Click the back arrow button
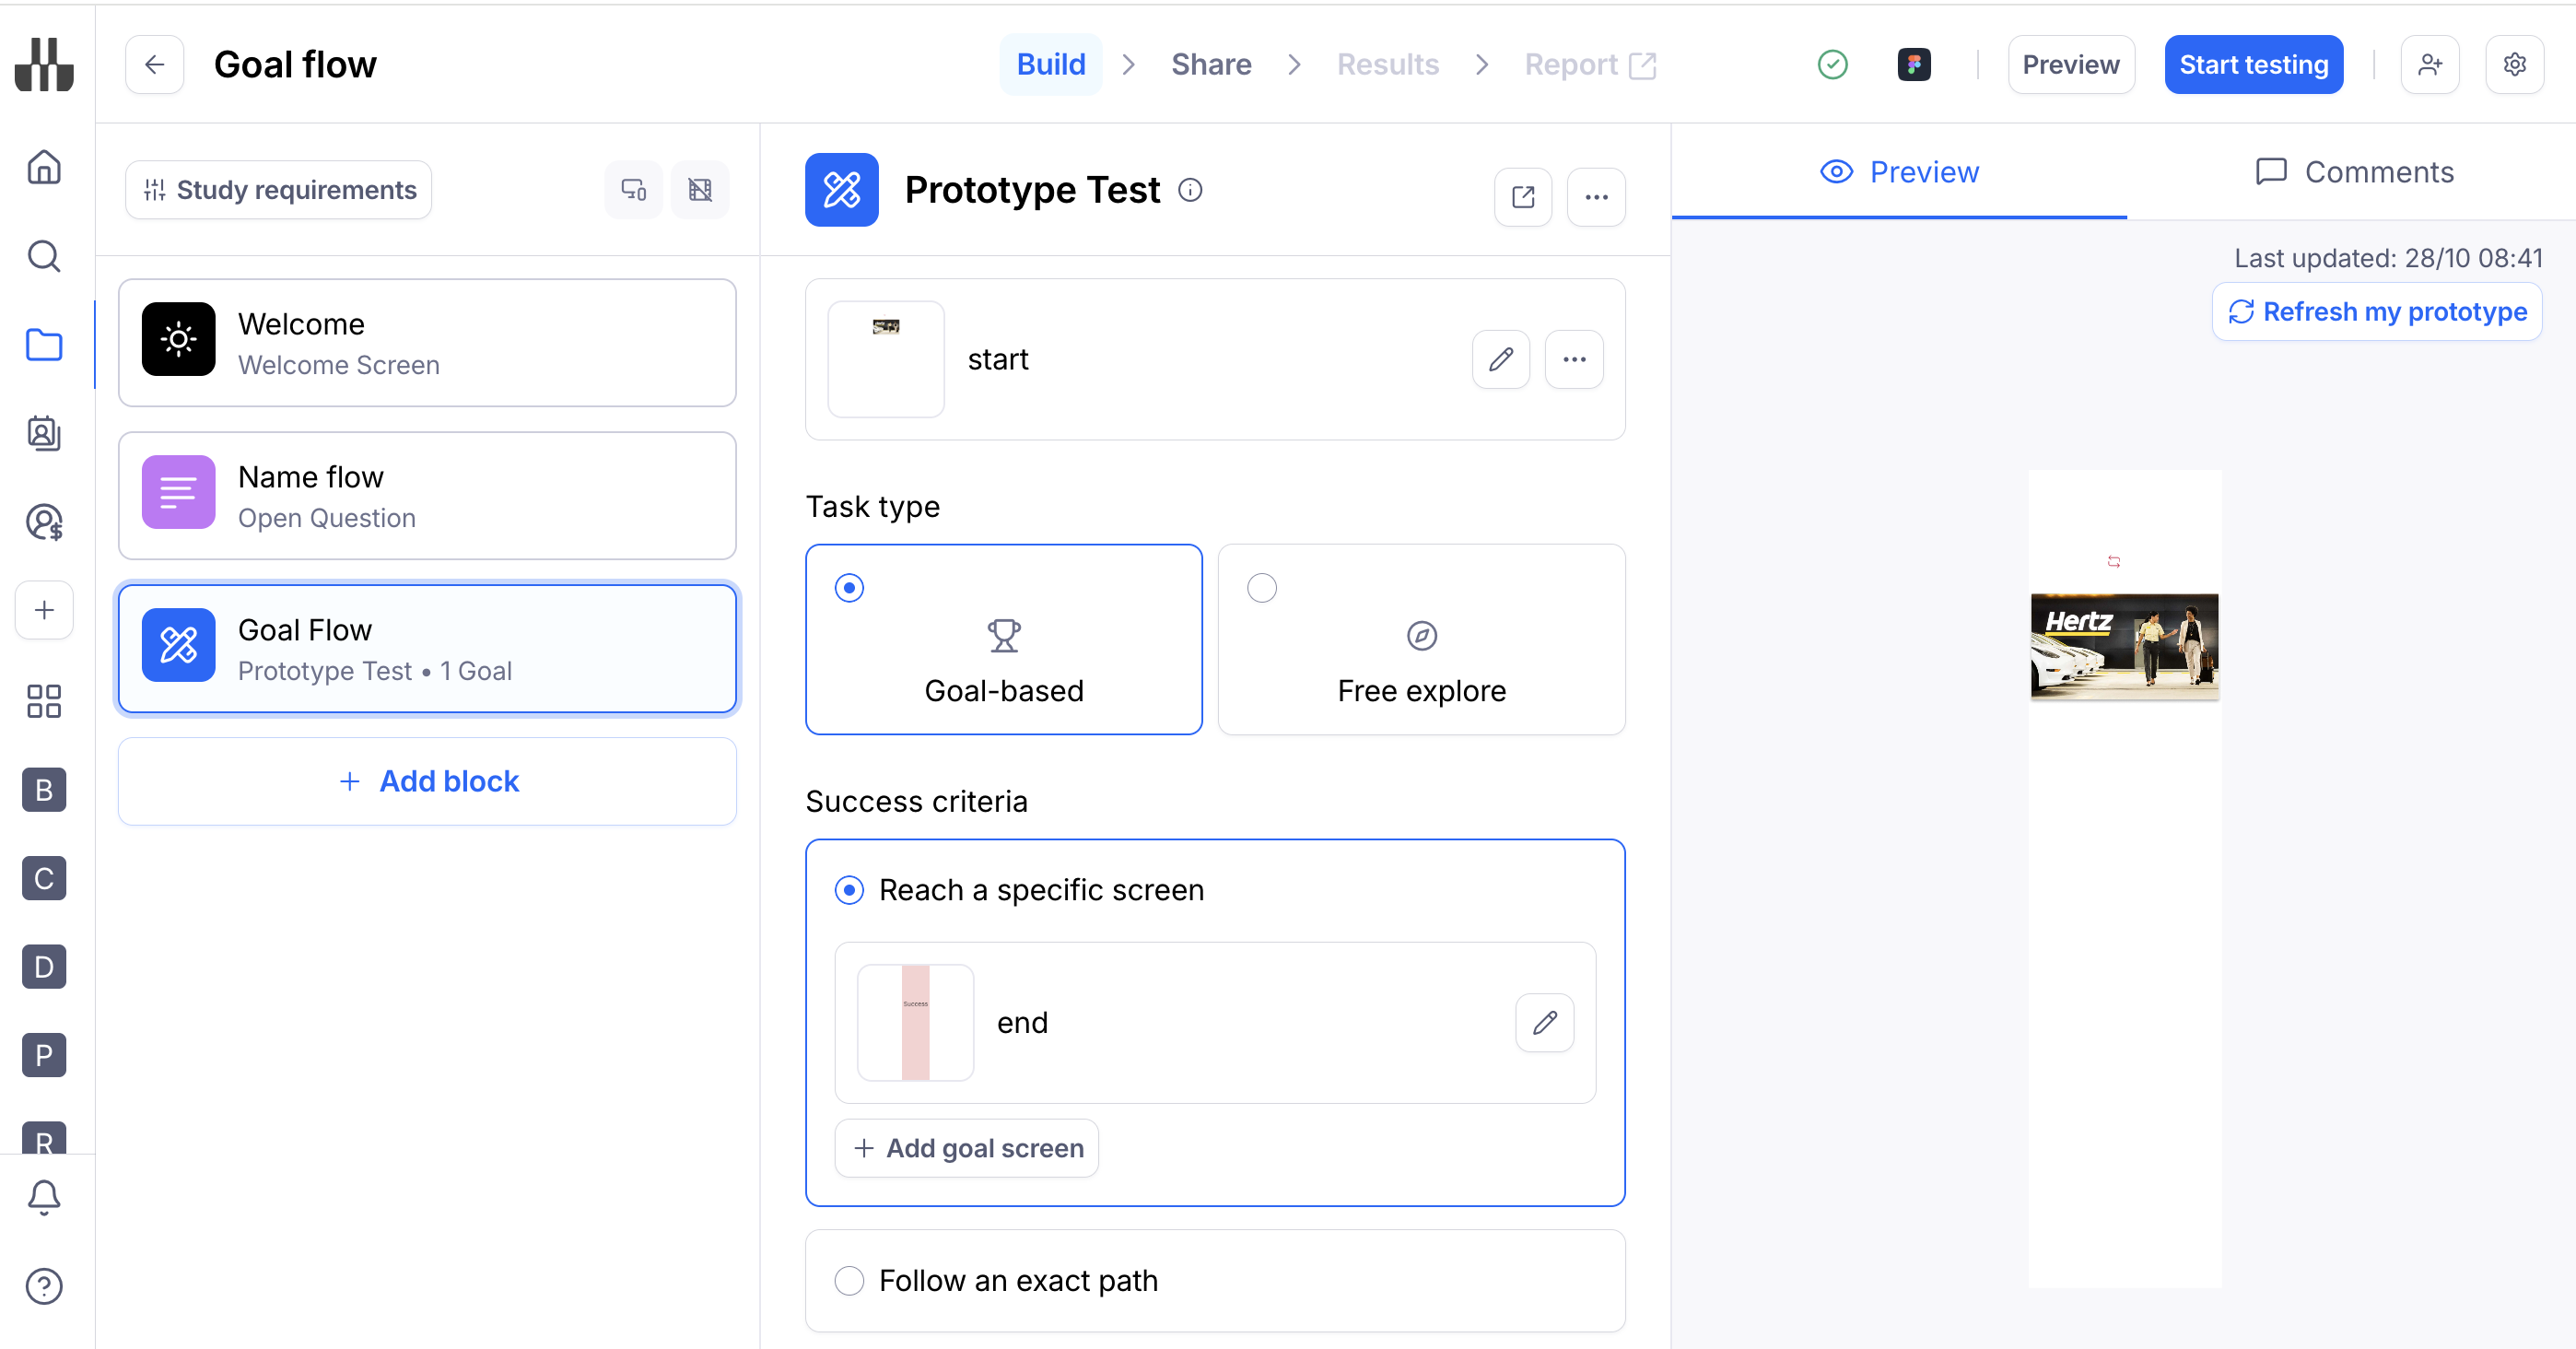The height and width of the screenshot is (1349, 2576). click(154, 65)
